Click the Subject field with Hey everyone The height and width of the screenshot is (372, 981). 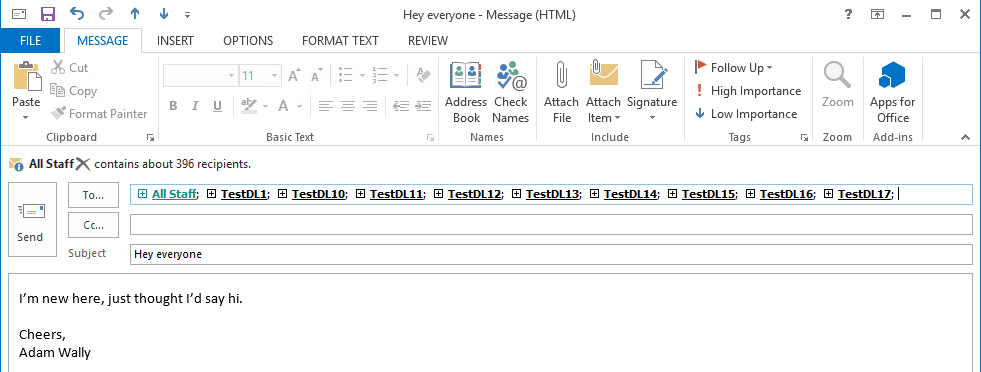click(x=551, y=254)
